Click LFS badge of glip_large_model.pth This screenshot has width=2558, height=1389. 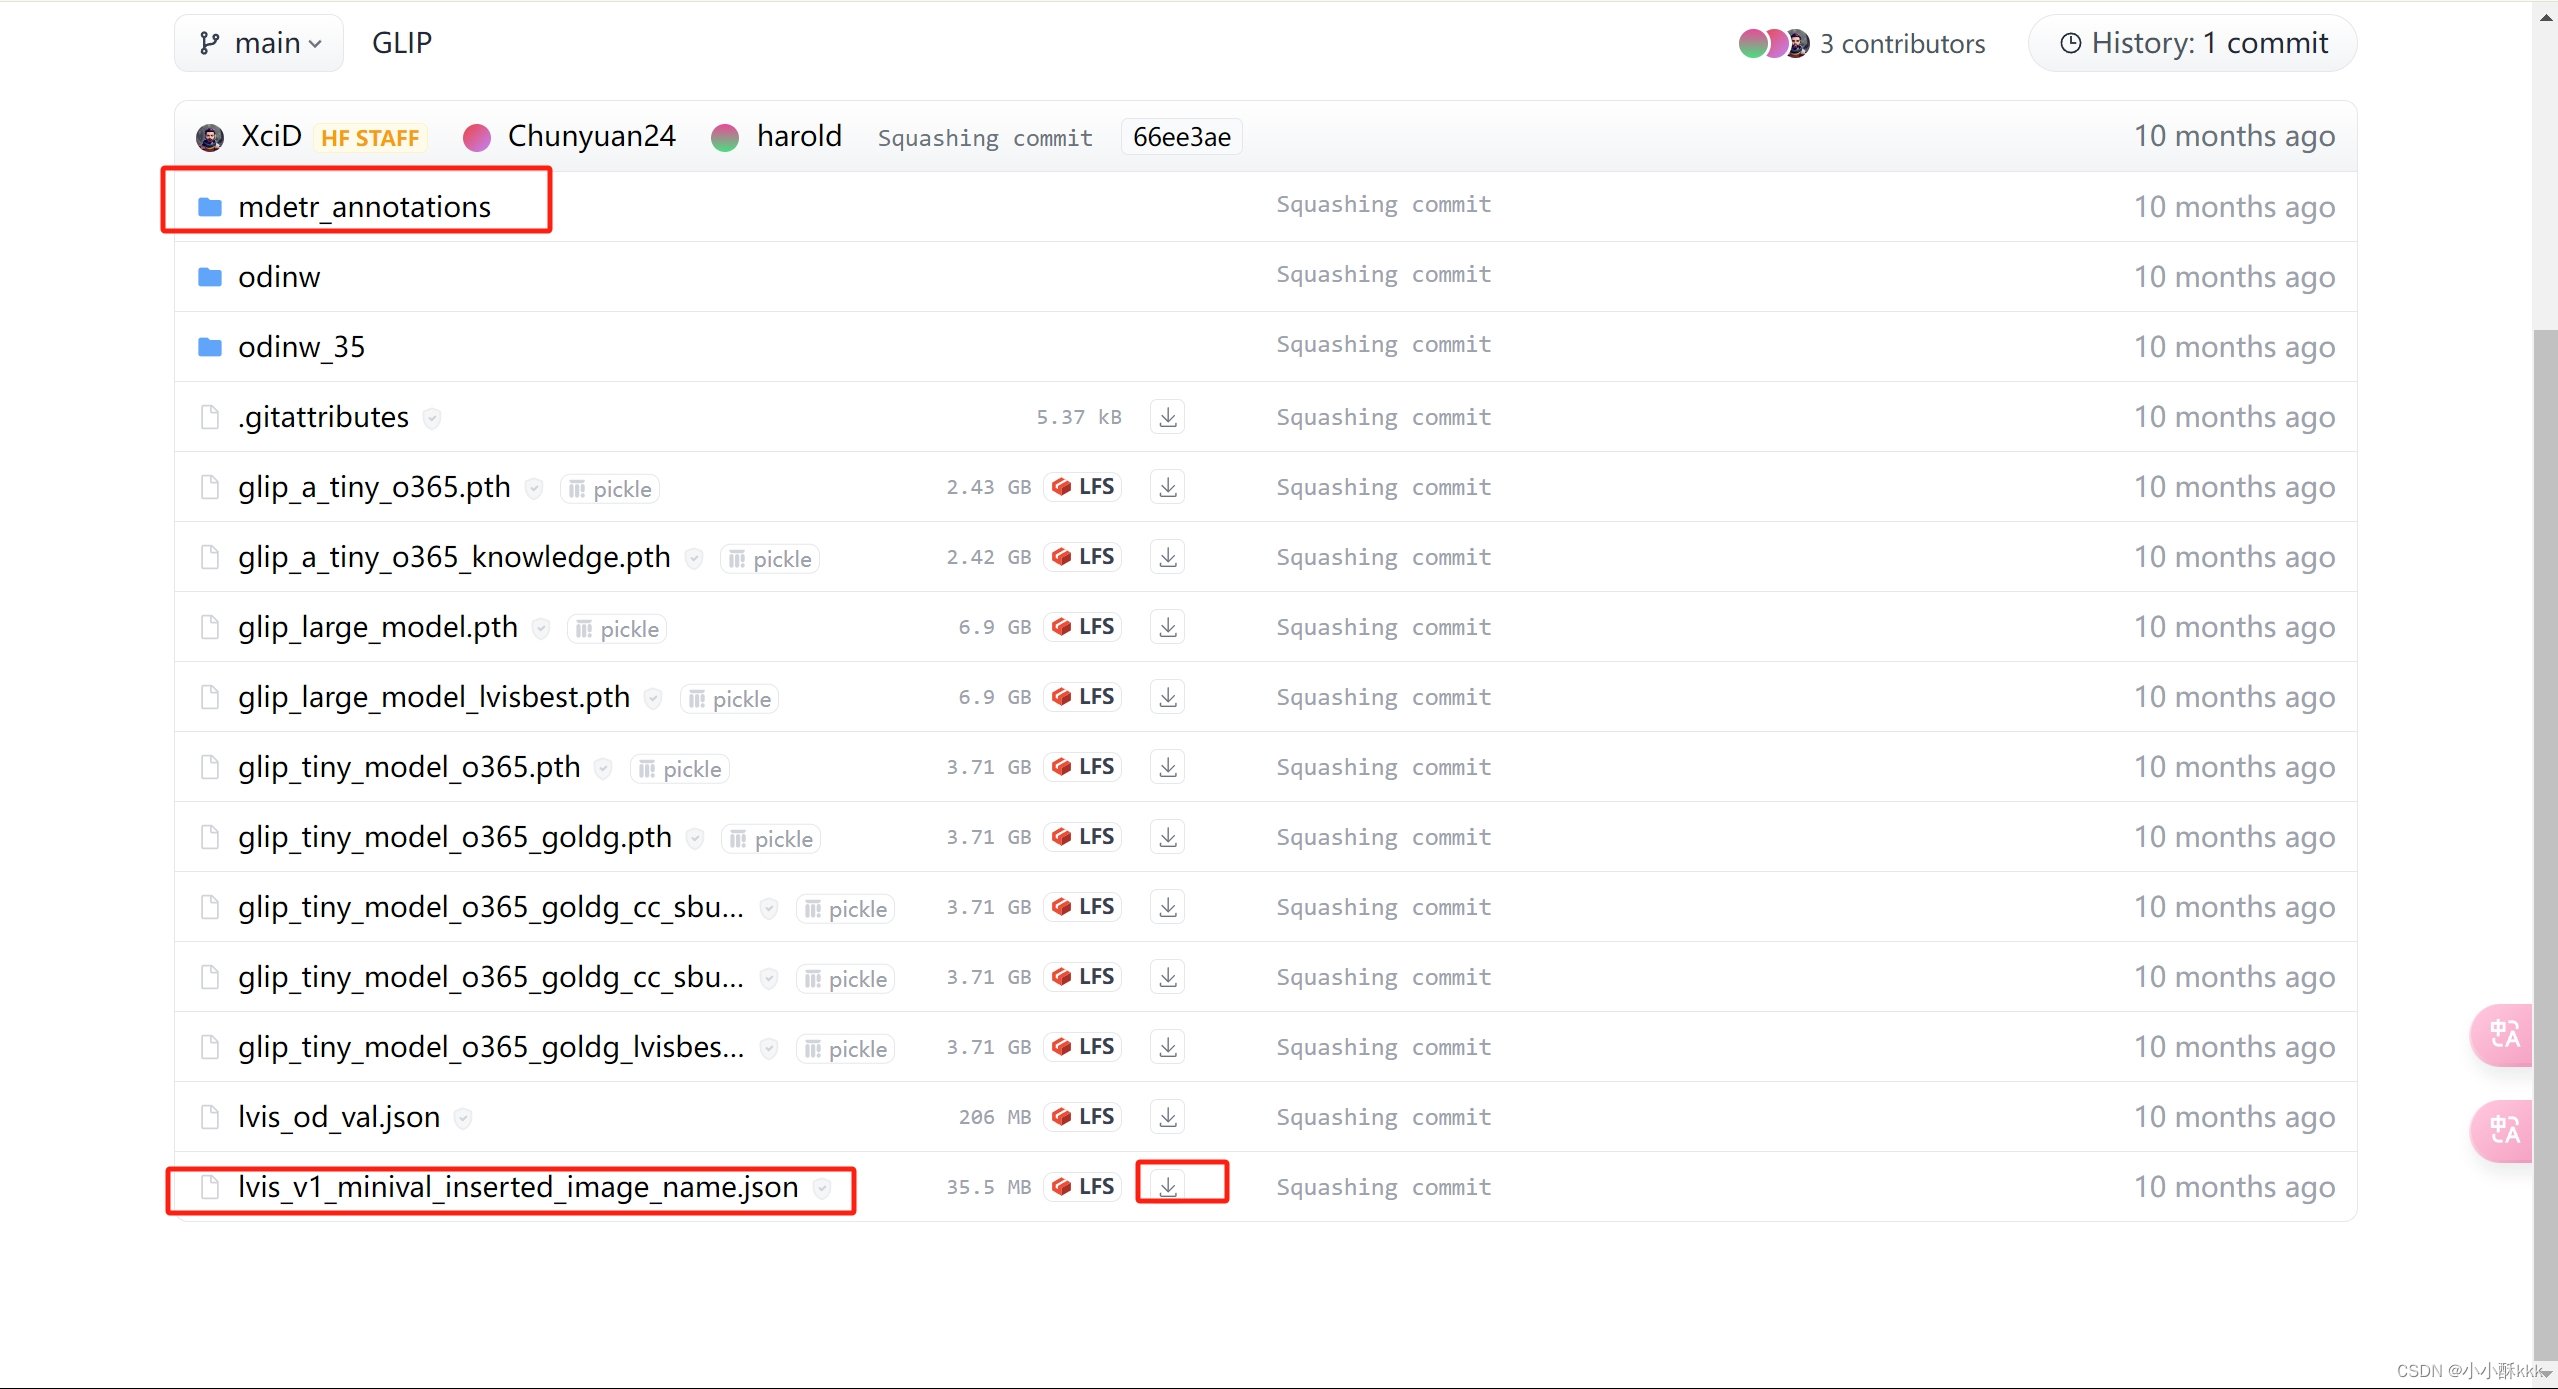1083,627
